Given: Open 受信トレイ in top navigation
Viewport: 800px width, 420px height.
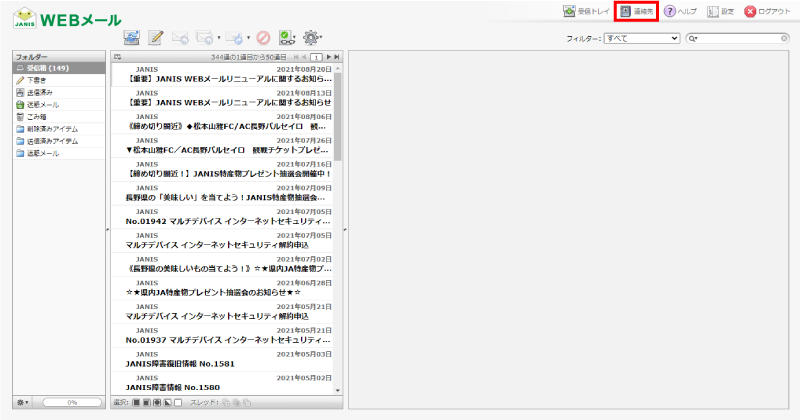Looking at the screenshot, I should point(586,11).
